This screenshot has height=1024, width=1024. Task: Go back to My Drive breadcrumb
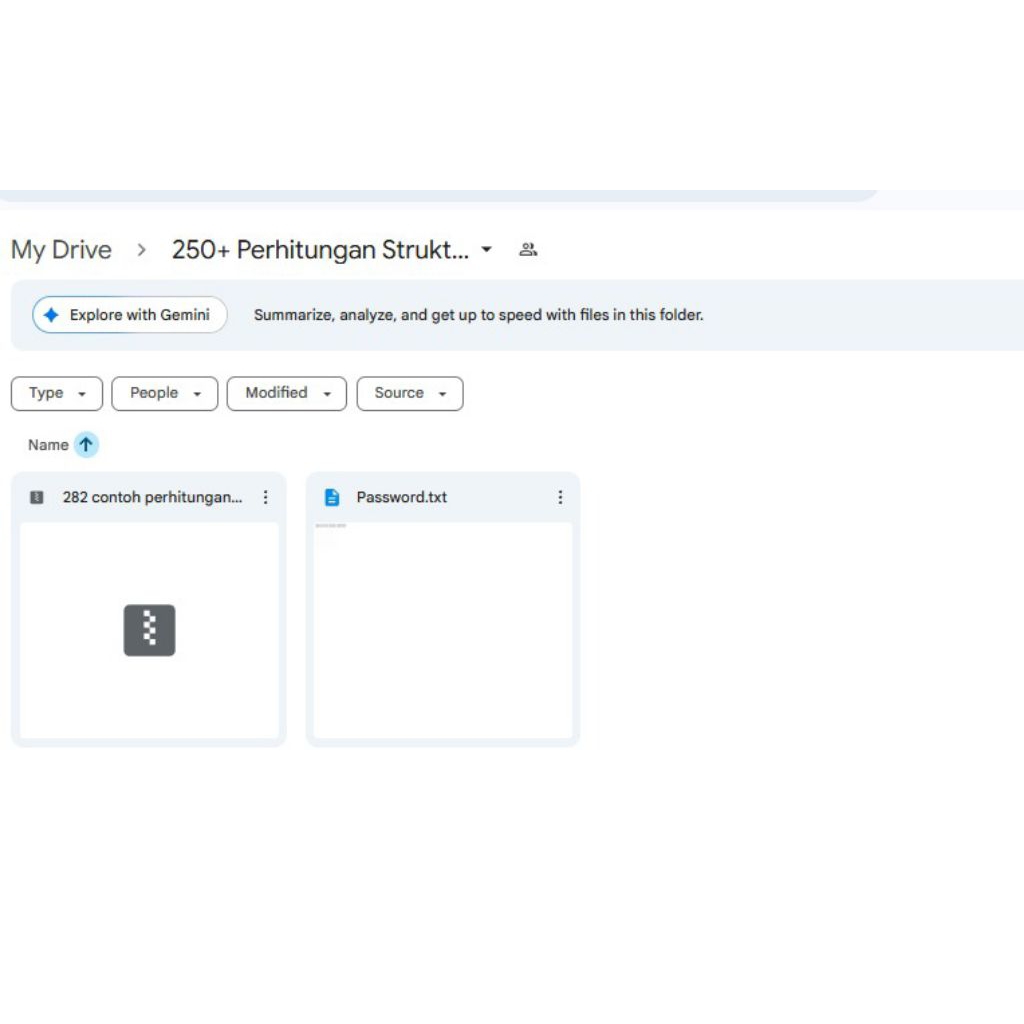pyautogui.click(x=61, y=250)
